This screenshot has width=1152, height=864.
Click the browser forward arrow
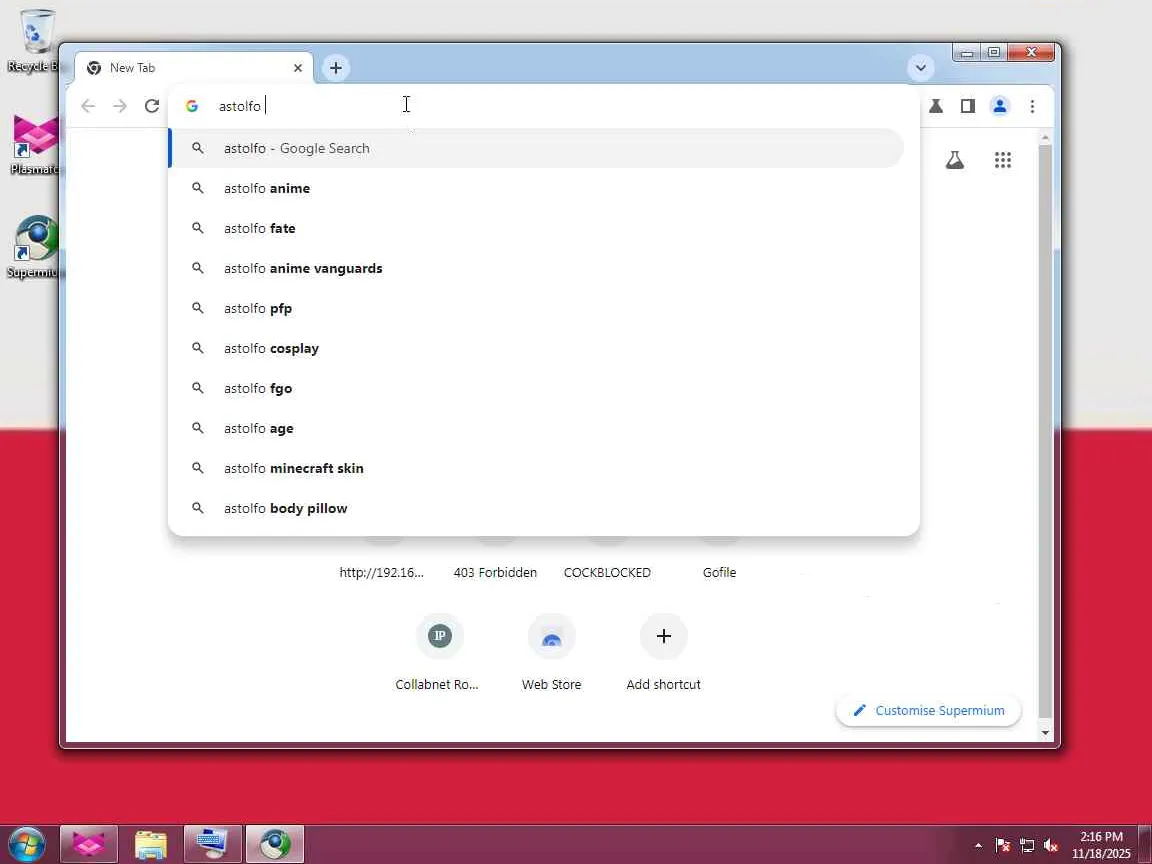[120, 106]
